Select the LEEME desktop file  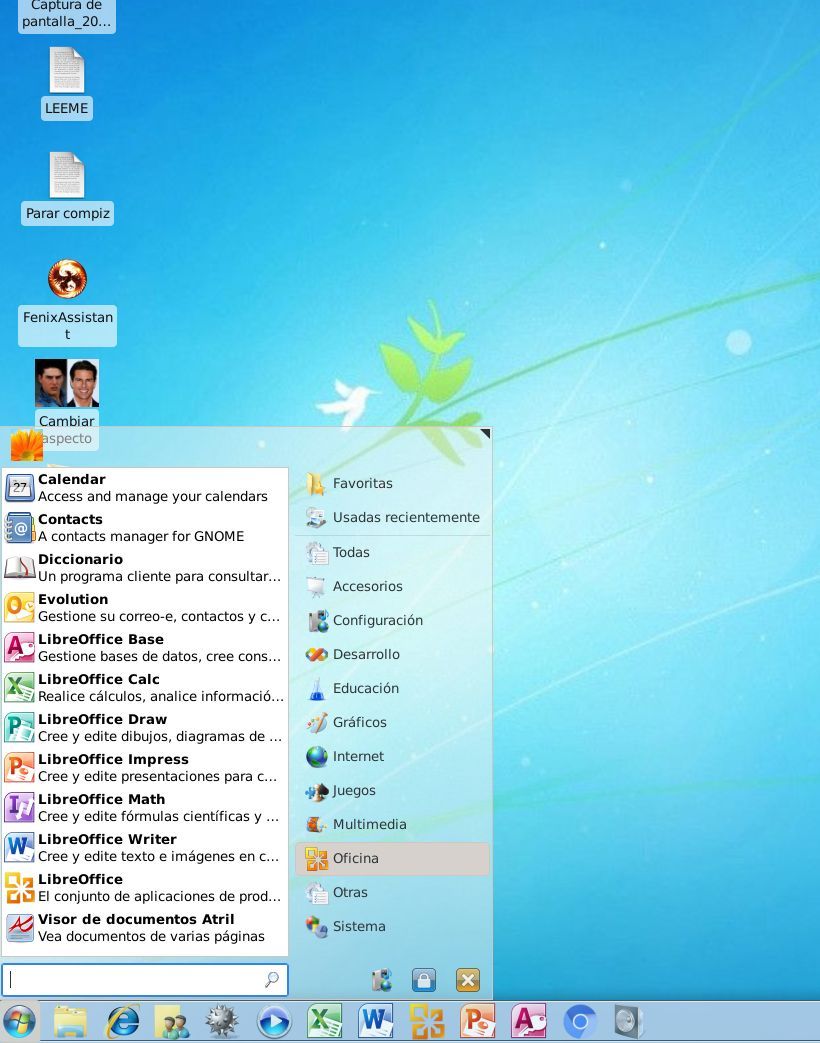(67, 83)
